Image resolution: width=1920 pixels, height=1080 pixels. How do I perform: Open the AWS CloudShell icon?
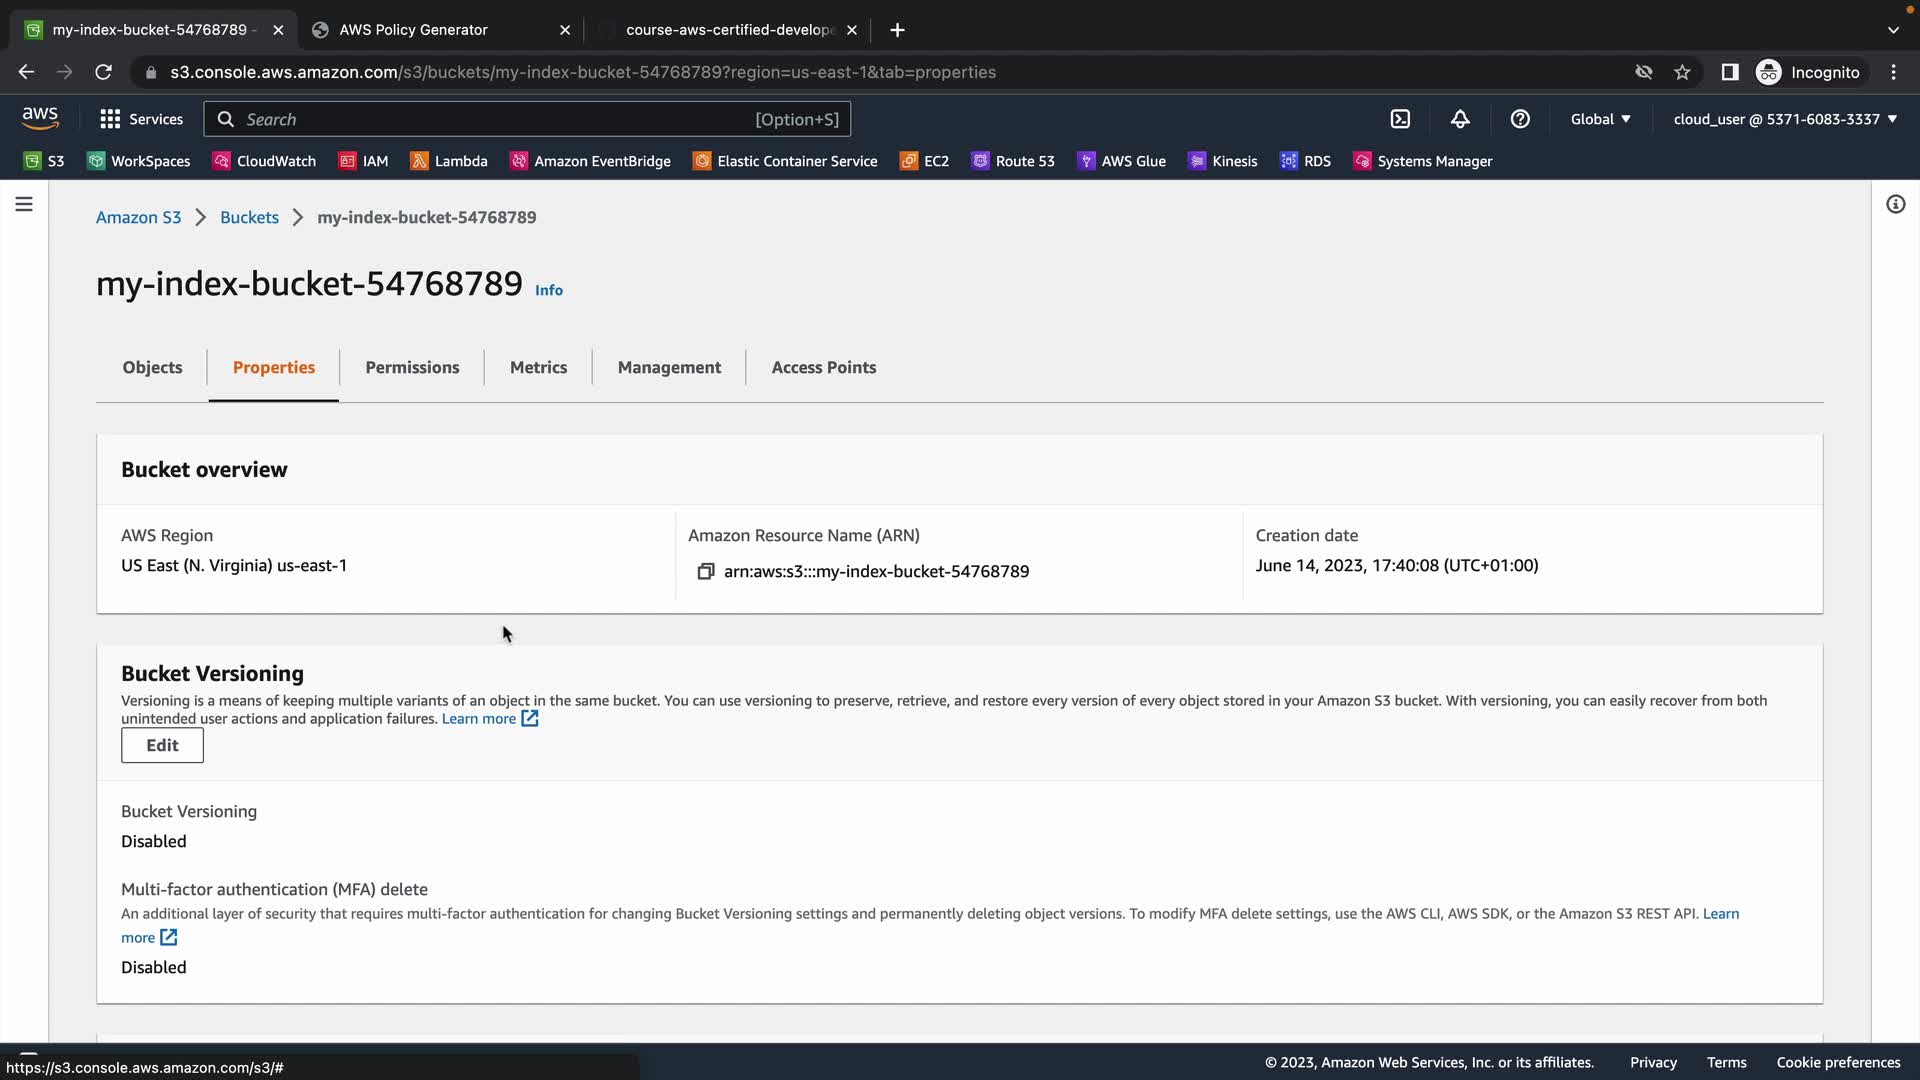coord(1400,119)
